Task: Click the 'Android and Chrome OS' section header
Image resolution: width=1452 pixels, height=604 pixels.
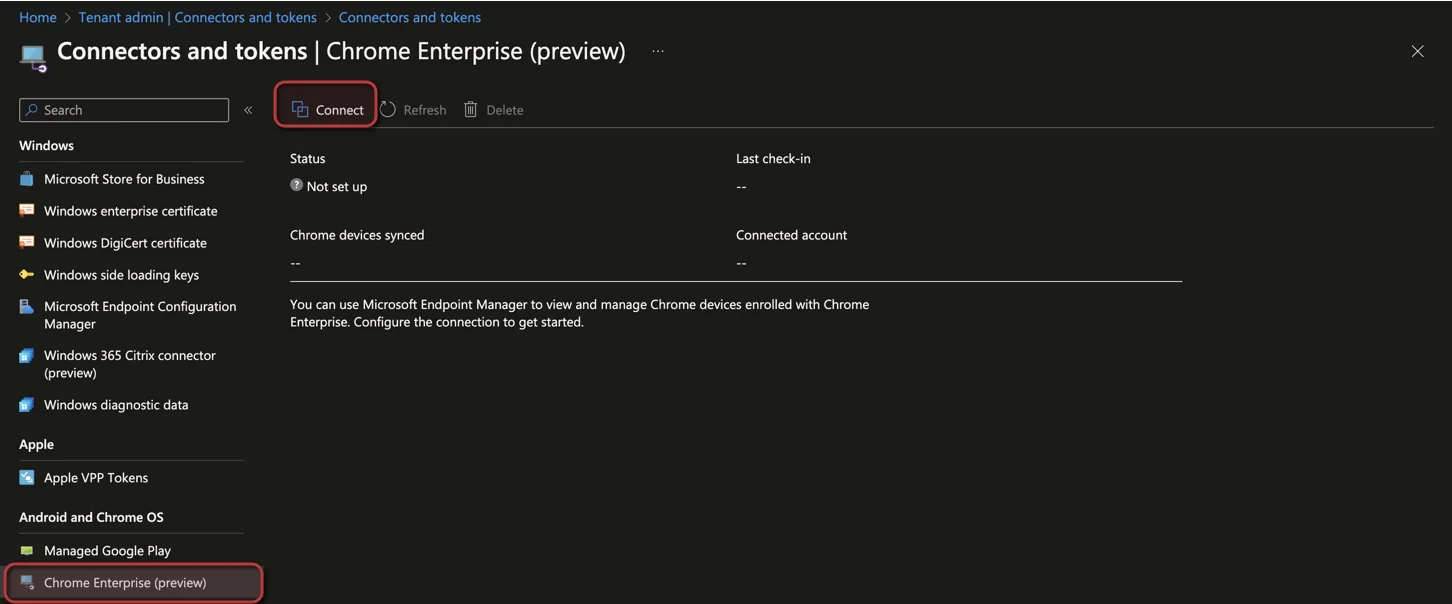Action: (x=91, y=517)
